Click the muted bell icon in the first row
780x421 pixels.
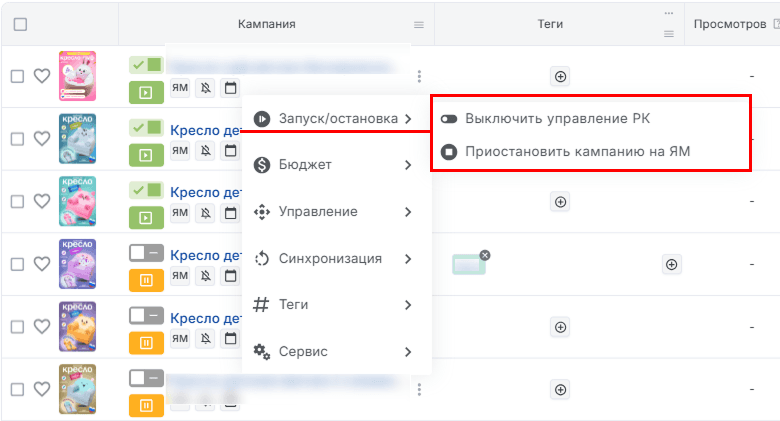click(205, 88)
